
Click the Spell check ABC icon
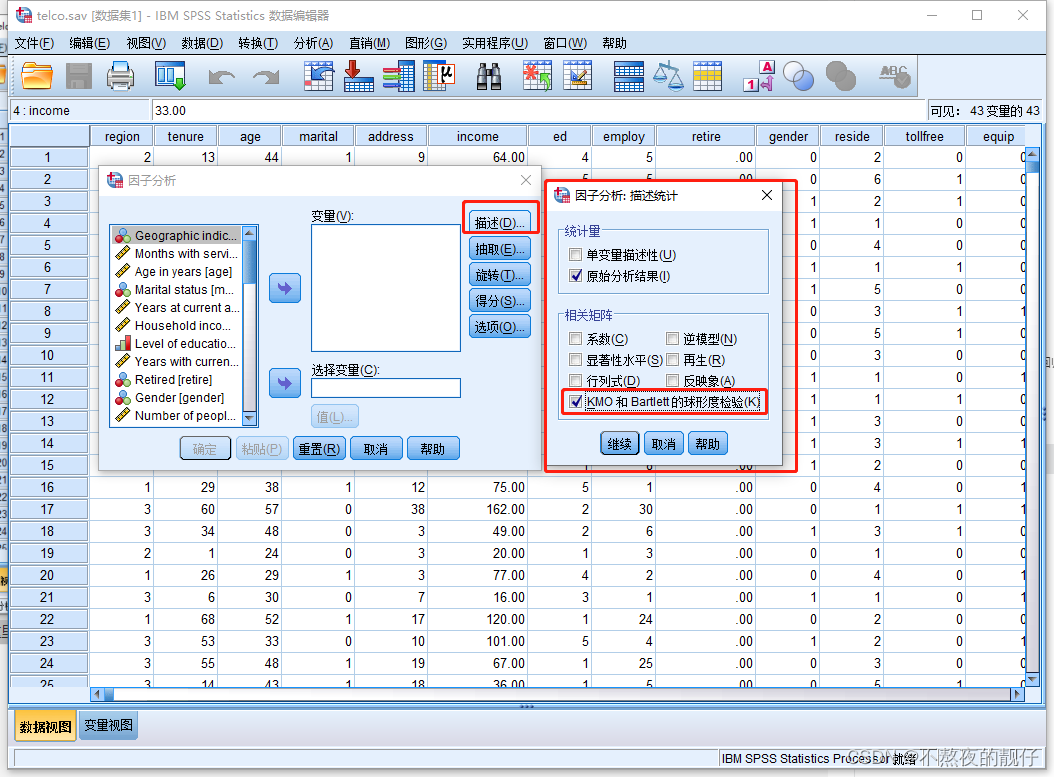(895, 76)
